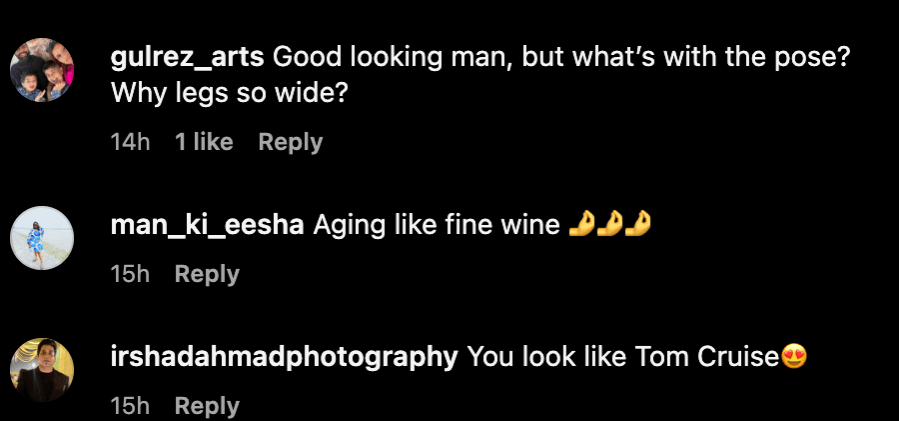This screenshot has height=421, width=899.
Task: Visit the gulrez_arts username link
Action: pos(188,58)
